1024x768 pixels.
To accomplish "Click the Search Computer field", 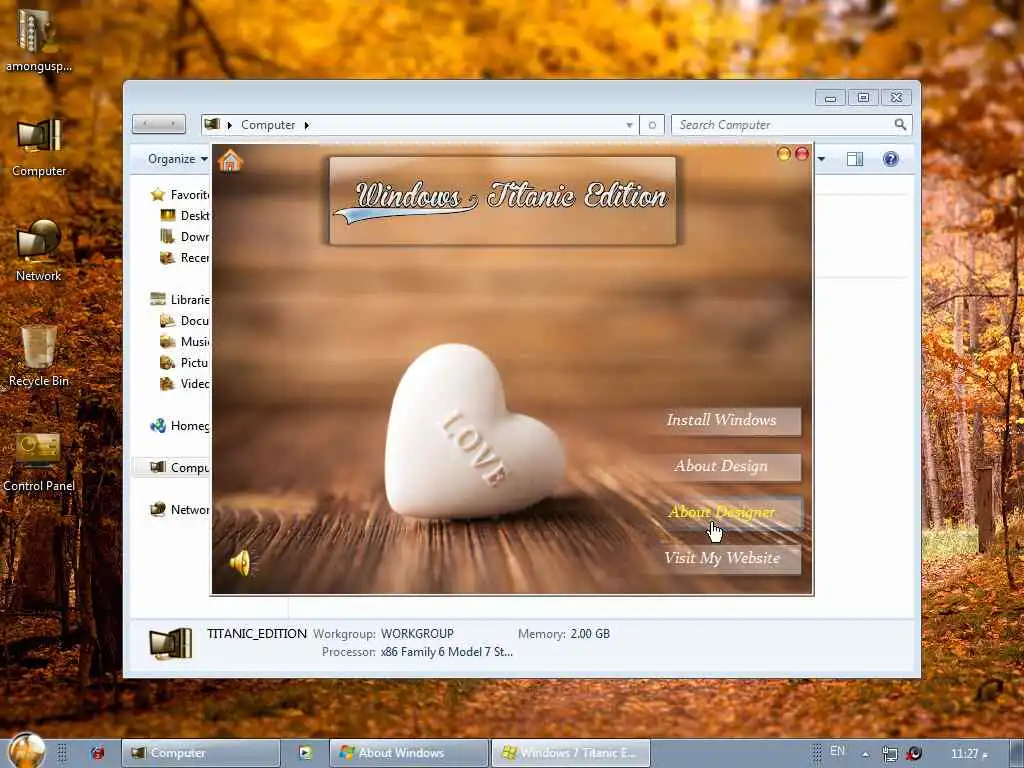I will click(784, 125).
